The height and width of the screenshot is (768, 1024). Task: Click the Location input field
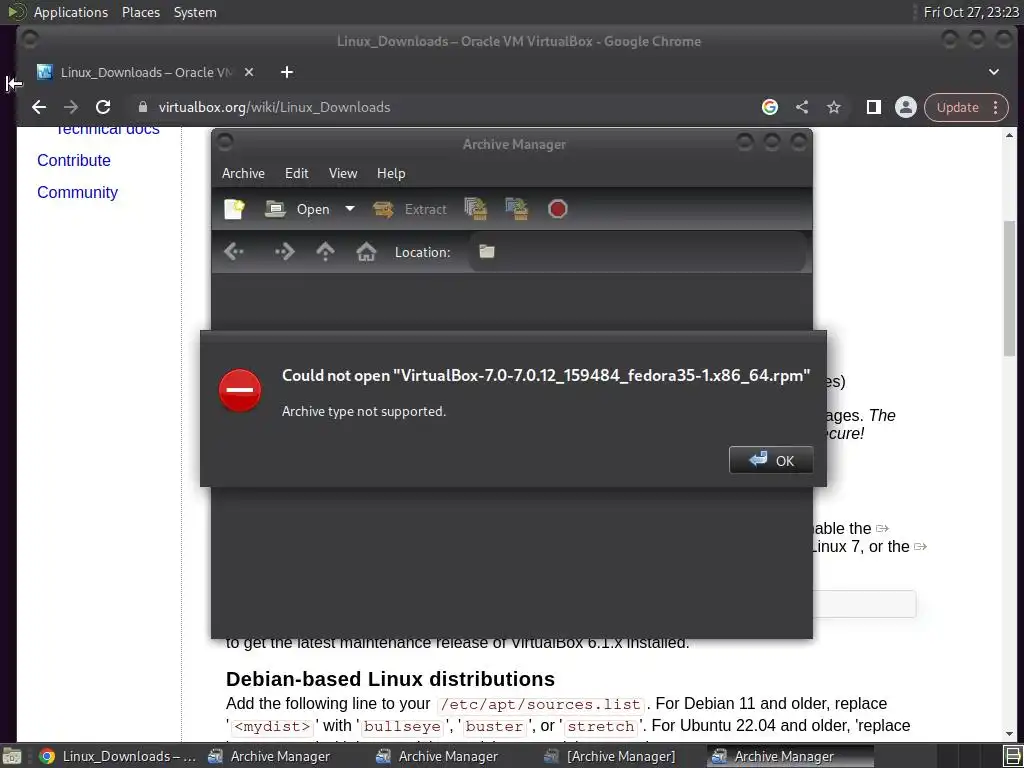[637, 251]
